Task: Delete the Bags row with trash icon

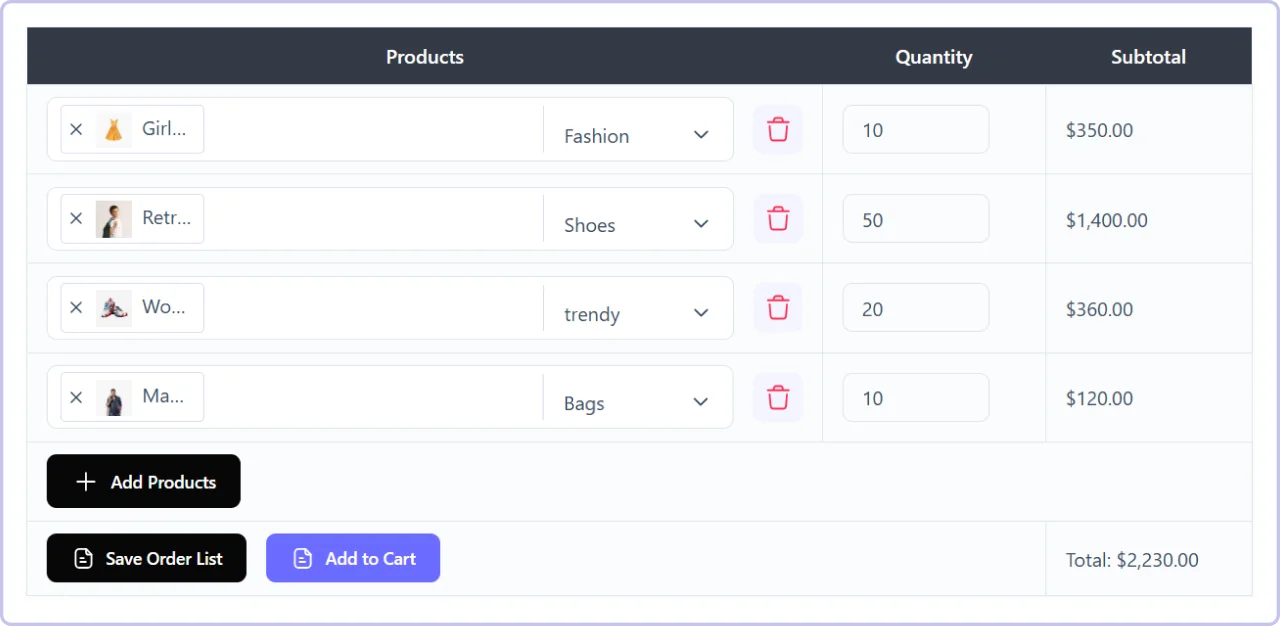Action: point(778,397)
